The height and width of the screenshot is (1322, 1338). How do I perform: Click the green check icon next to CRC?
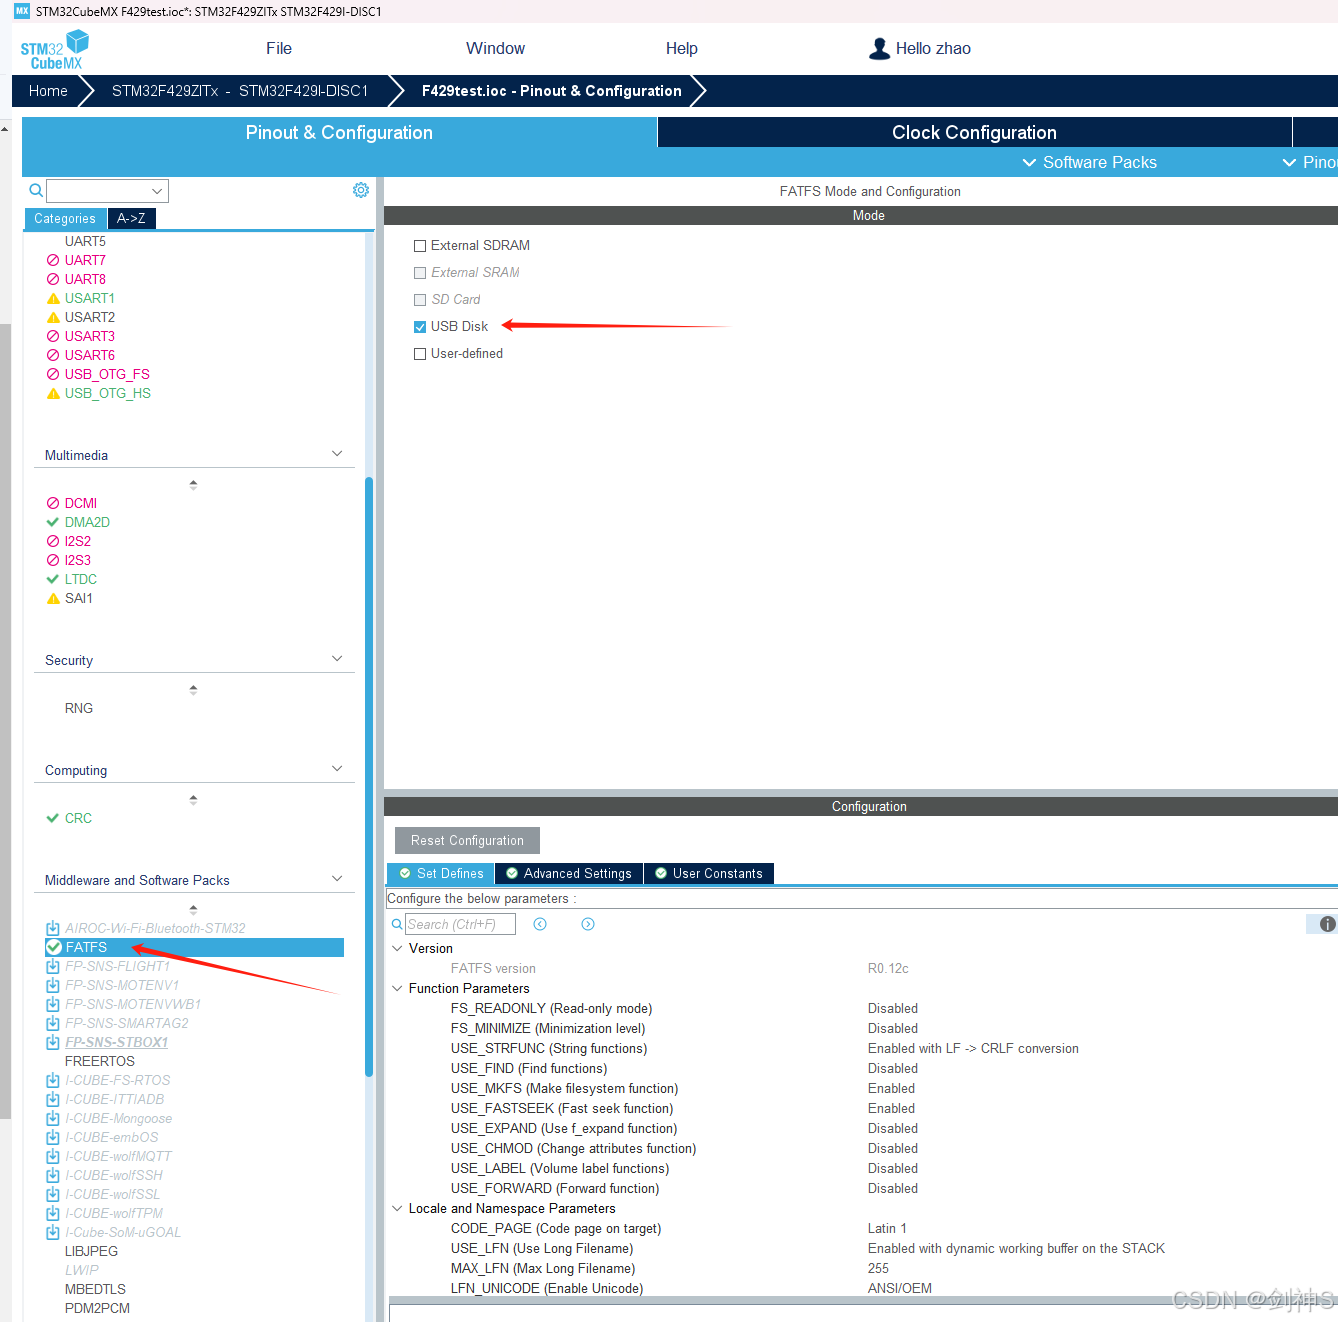tap(53, 818)
